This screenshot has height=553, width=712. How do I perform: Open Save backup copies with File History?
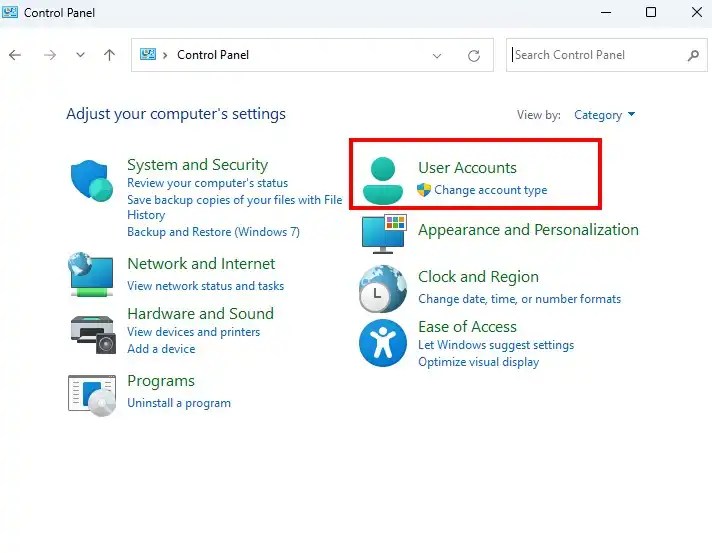point(235,207)
